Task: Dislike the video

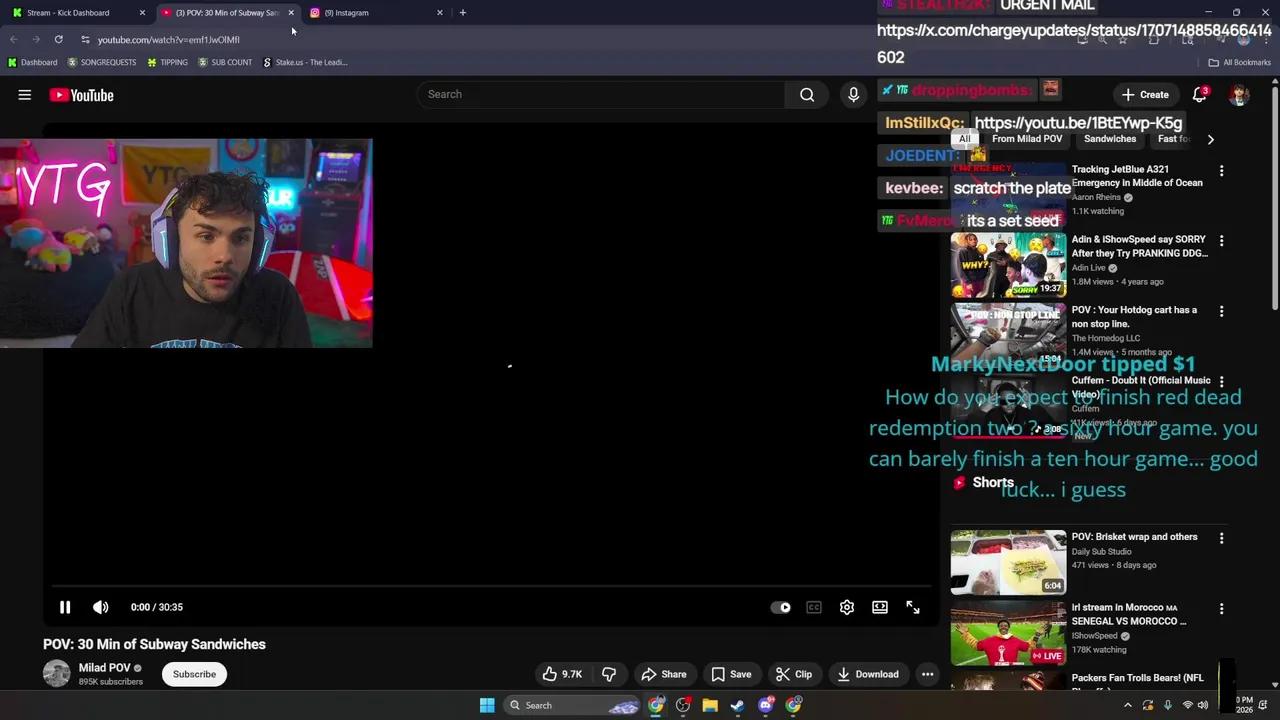Action: tap(609, 674)
